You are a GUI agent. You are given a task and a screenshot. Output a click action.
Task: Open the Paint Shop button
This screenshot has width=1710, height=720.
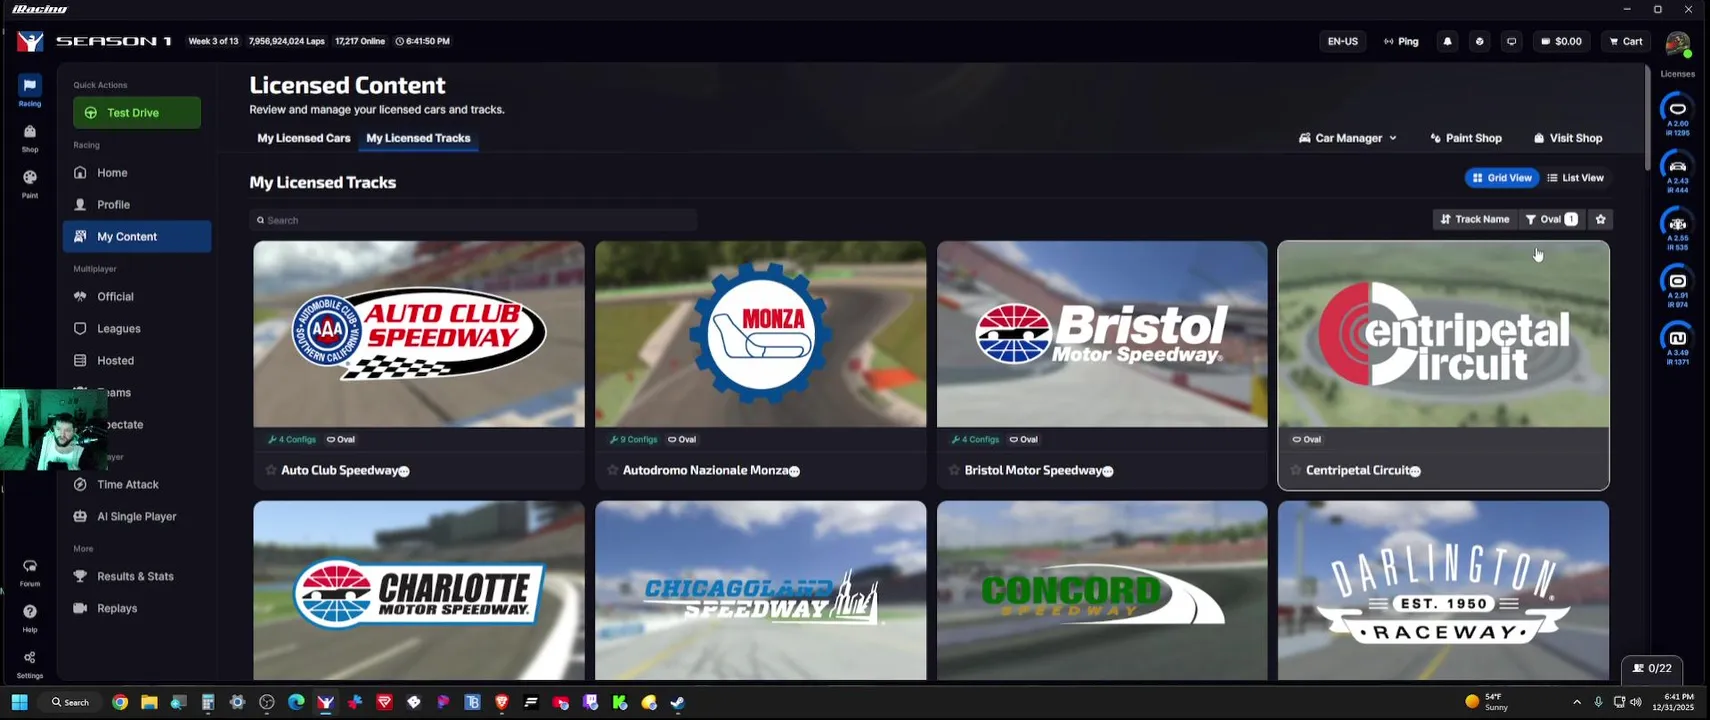[1466, 138]
